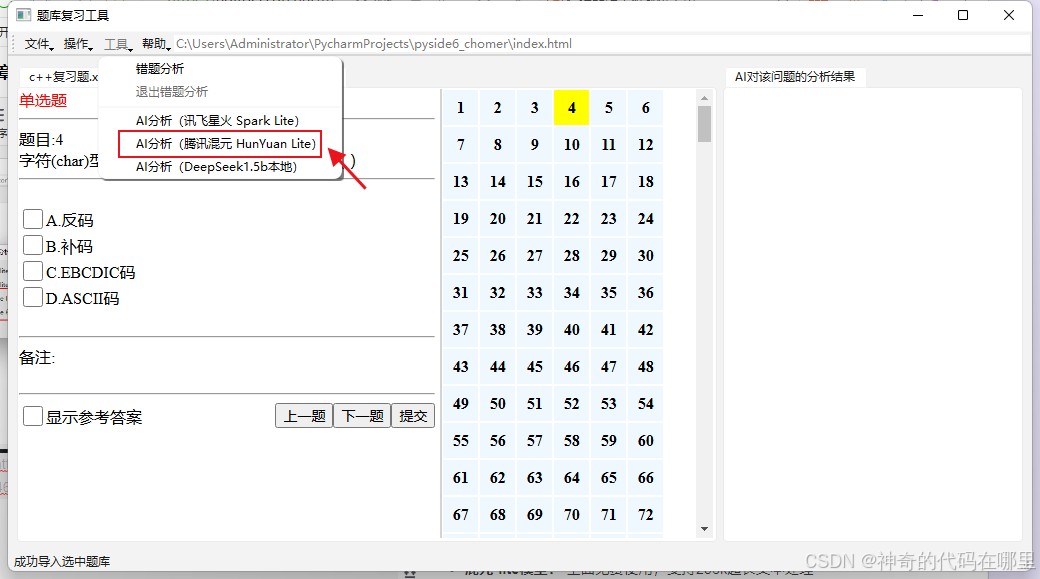1040x579 pixels.
Task: Choose AI分析 (腾讯混元 HunYuan Lite)
Action: (226, 144)
